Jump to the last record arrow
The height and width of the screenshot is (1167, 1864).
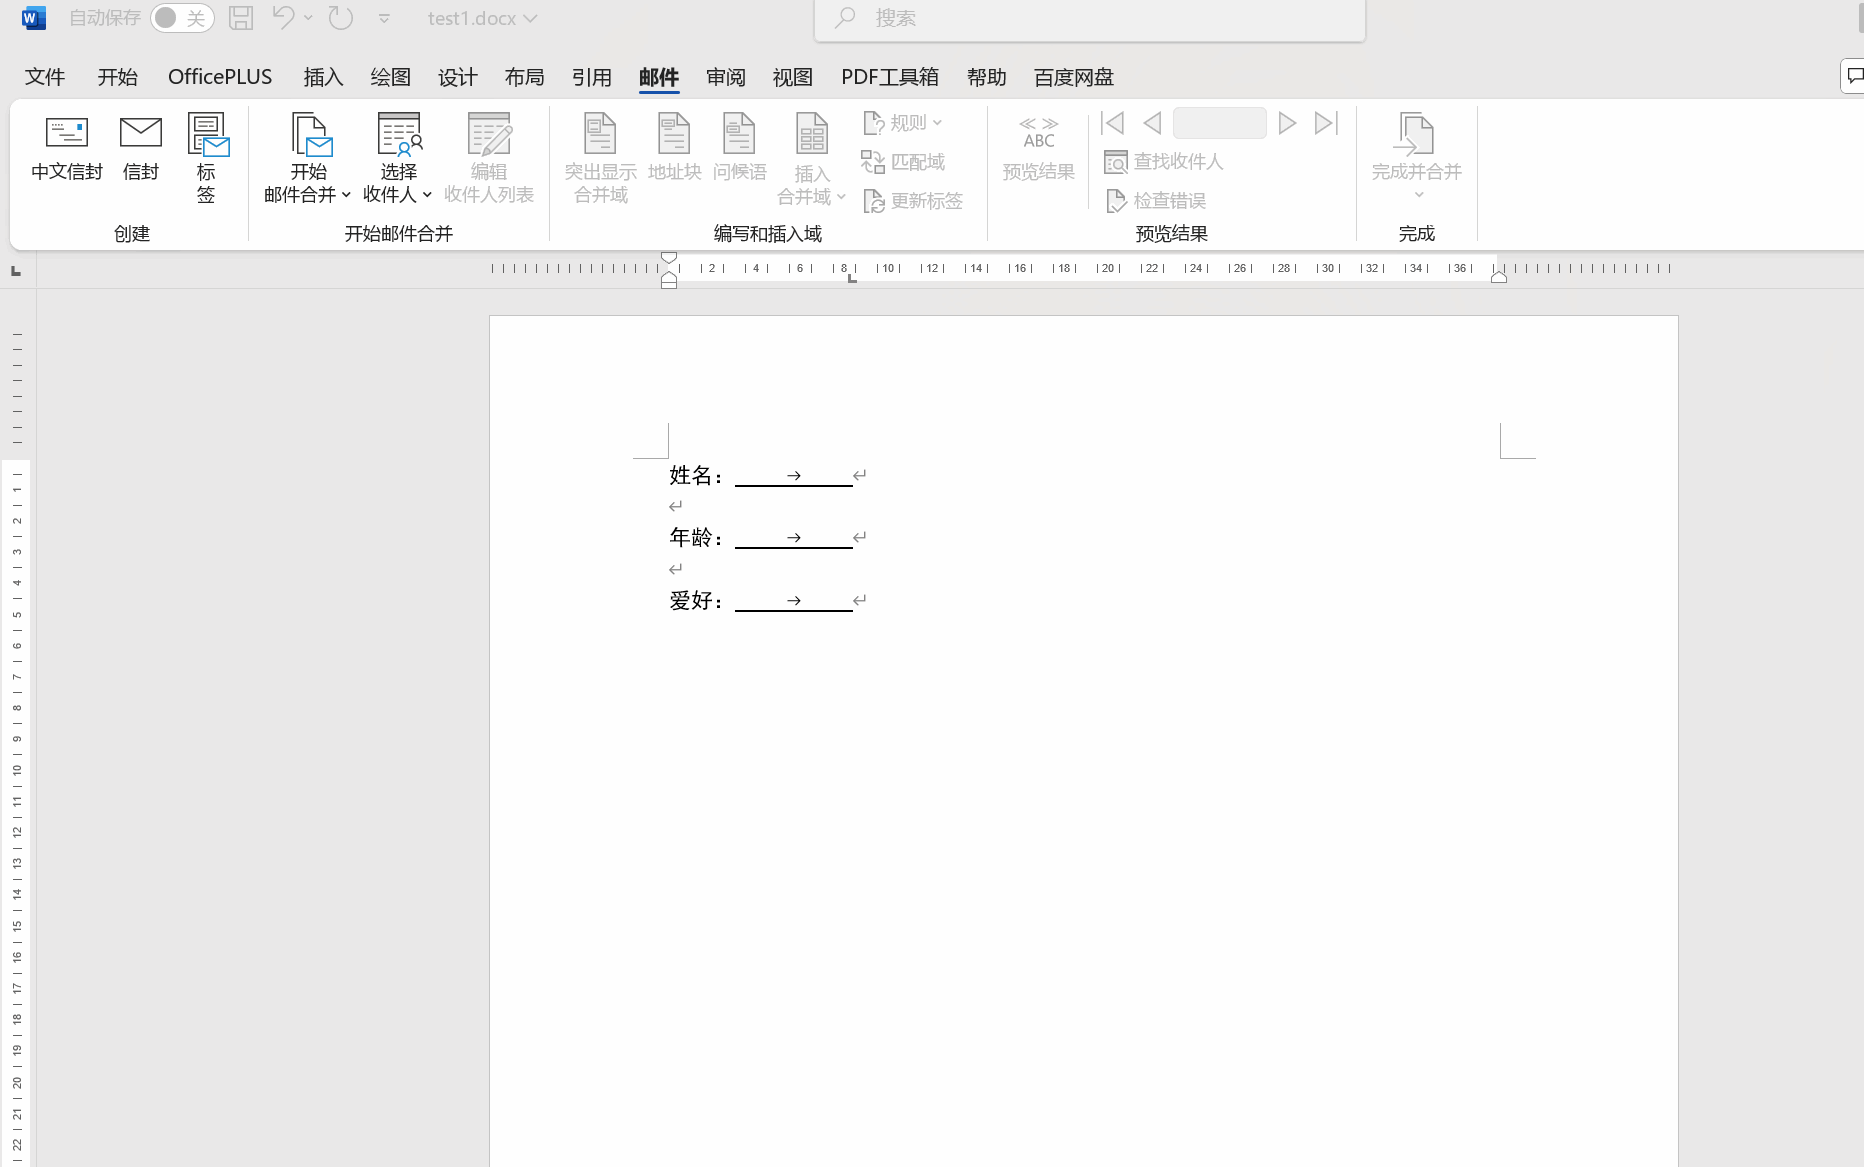tap(1326, 123)
